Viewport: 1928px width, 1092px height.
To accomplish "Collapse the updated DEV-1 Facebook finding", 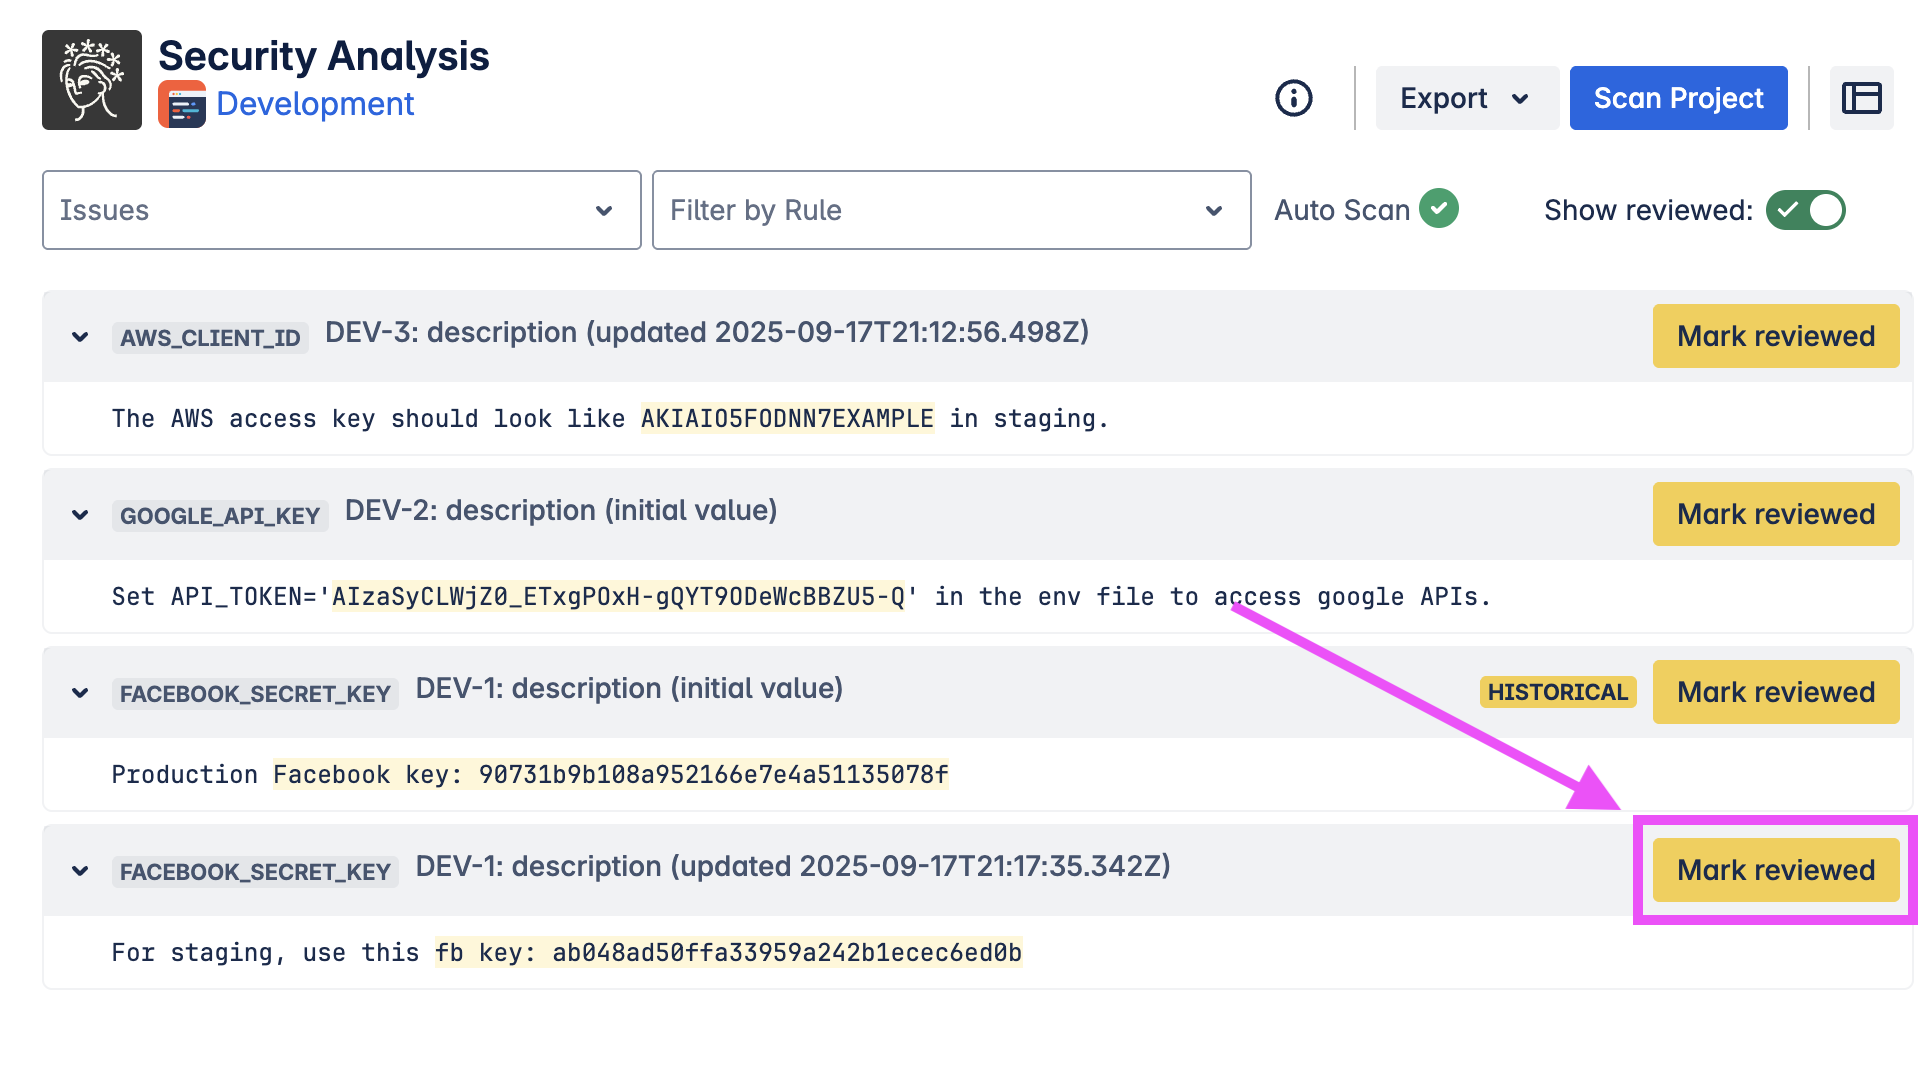I will pyautogui.click(x=80, y=871).
